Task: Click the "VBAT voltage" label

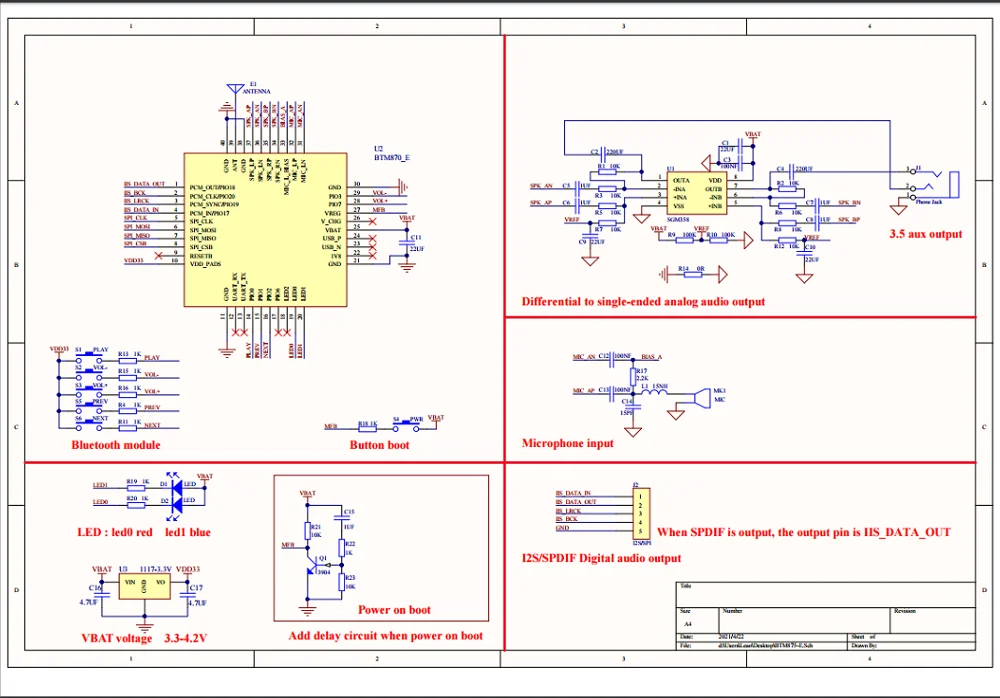Action: pos(117,638)
